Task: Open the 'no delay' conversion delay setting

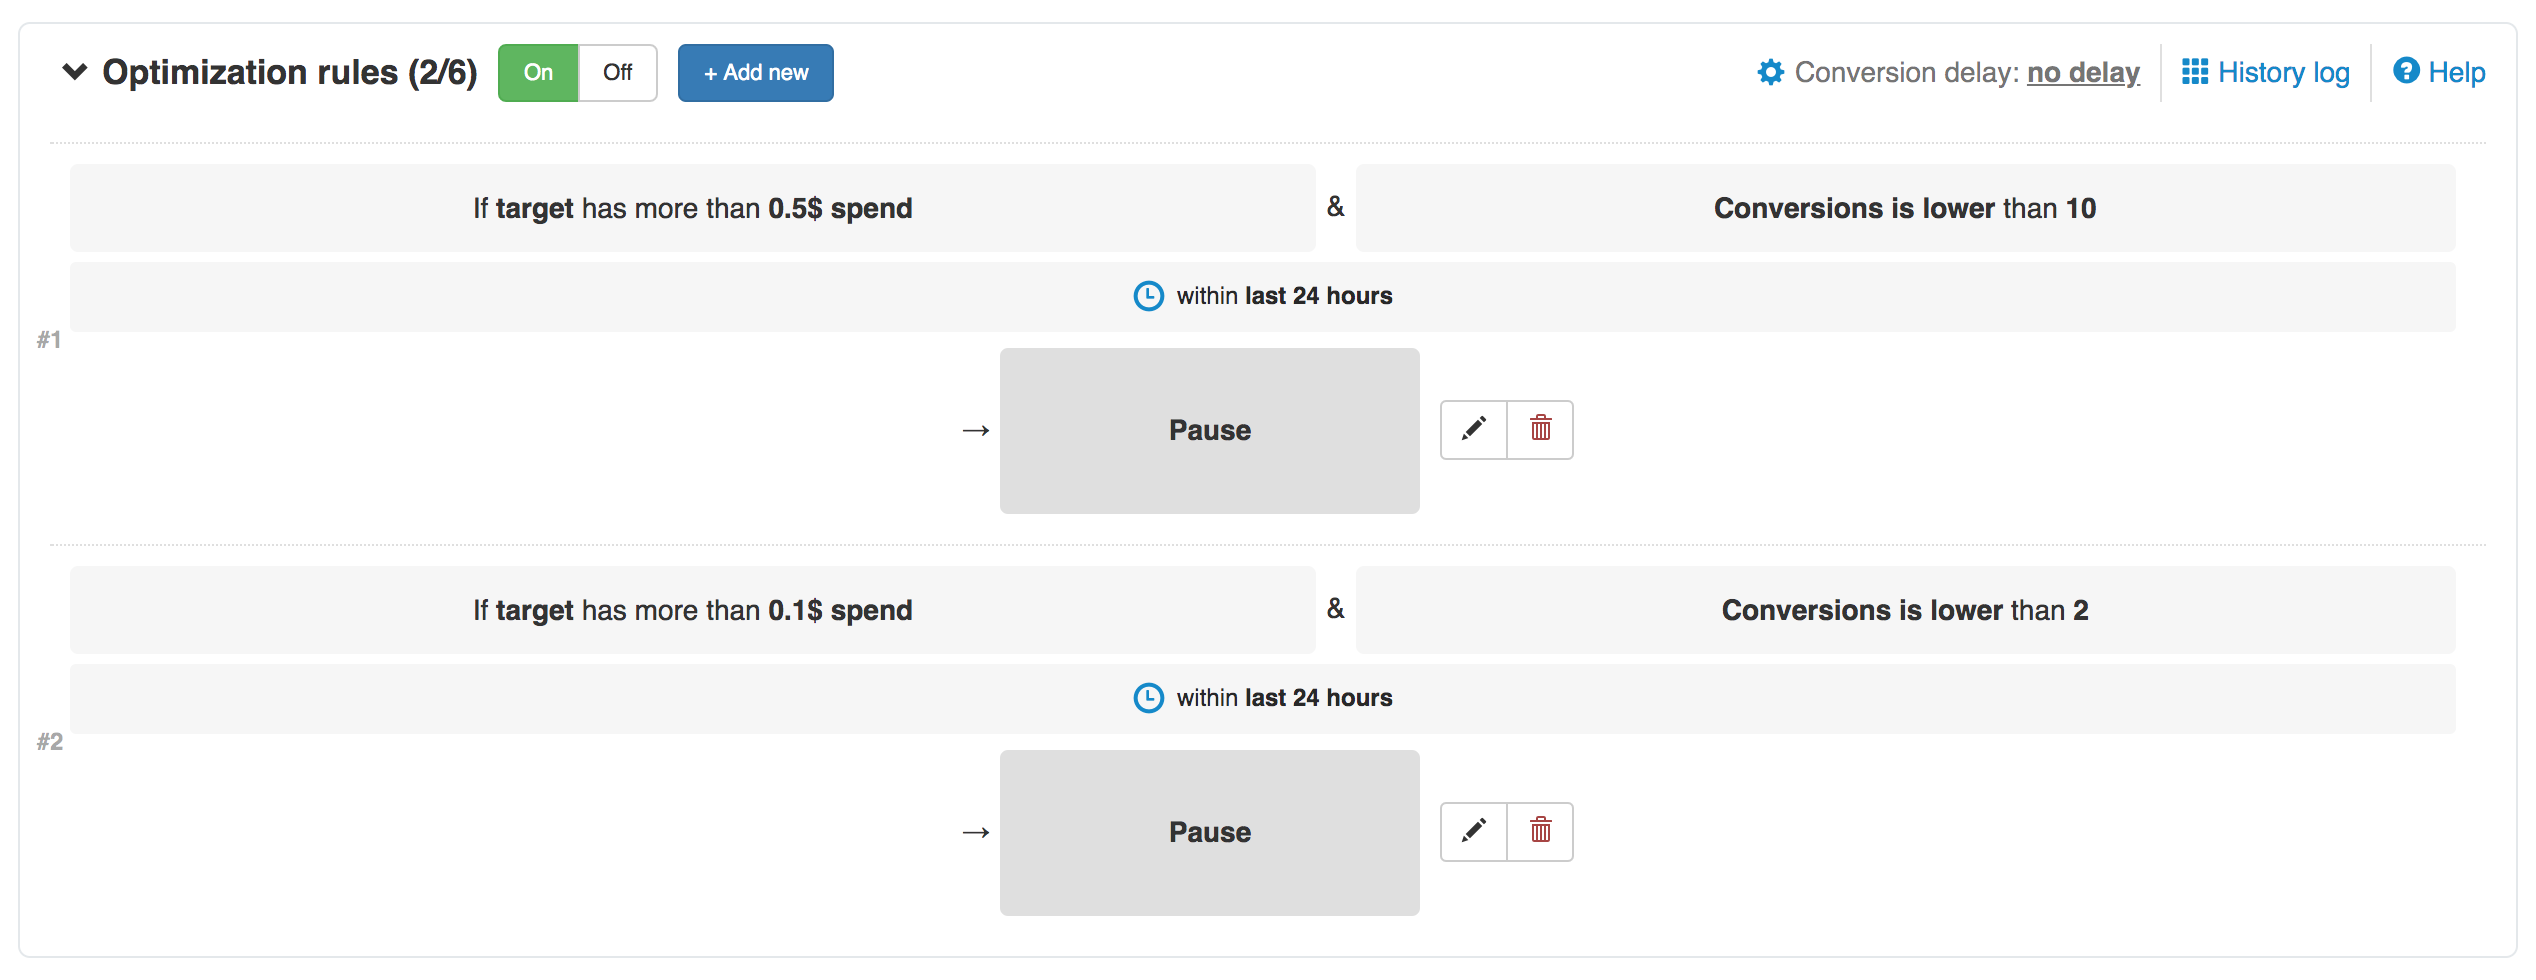Action: coord(2083,73)
